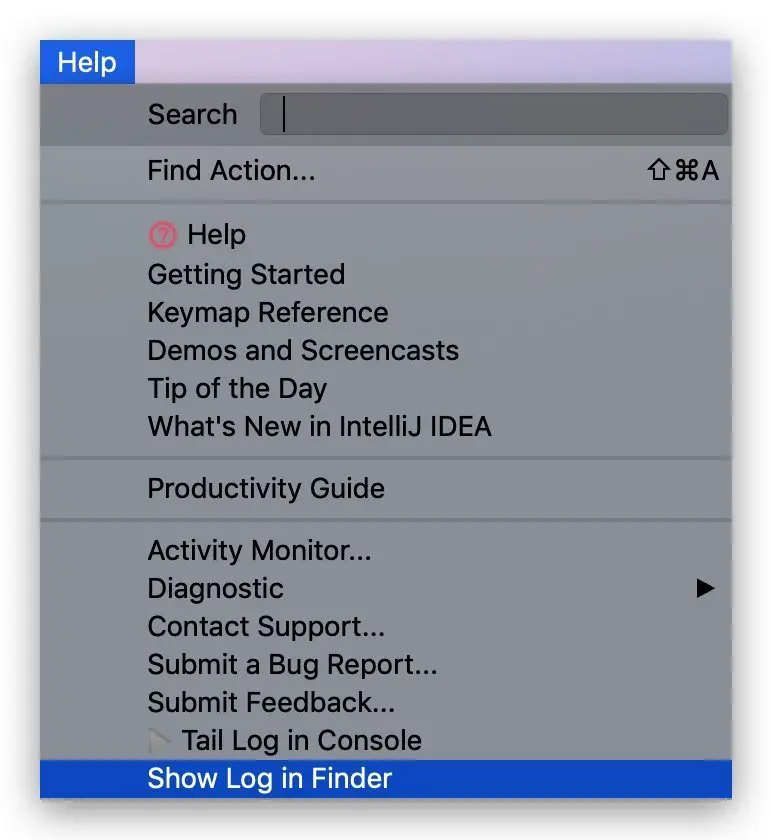Choose Demos and Screencasts
772x840 pixels.
click(x=303, y=351)
